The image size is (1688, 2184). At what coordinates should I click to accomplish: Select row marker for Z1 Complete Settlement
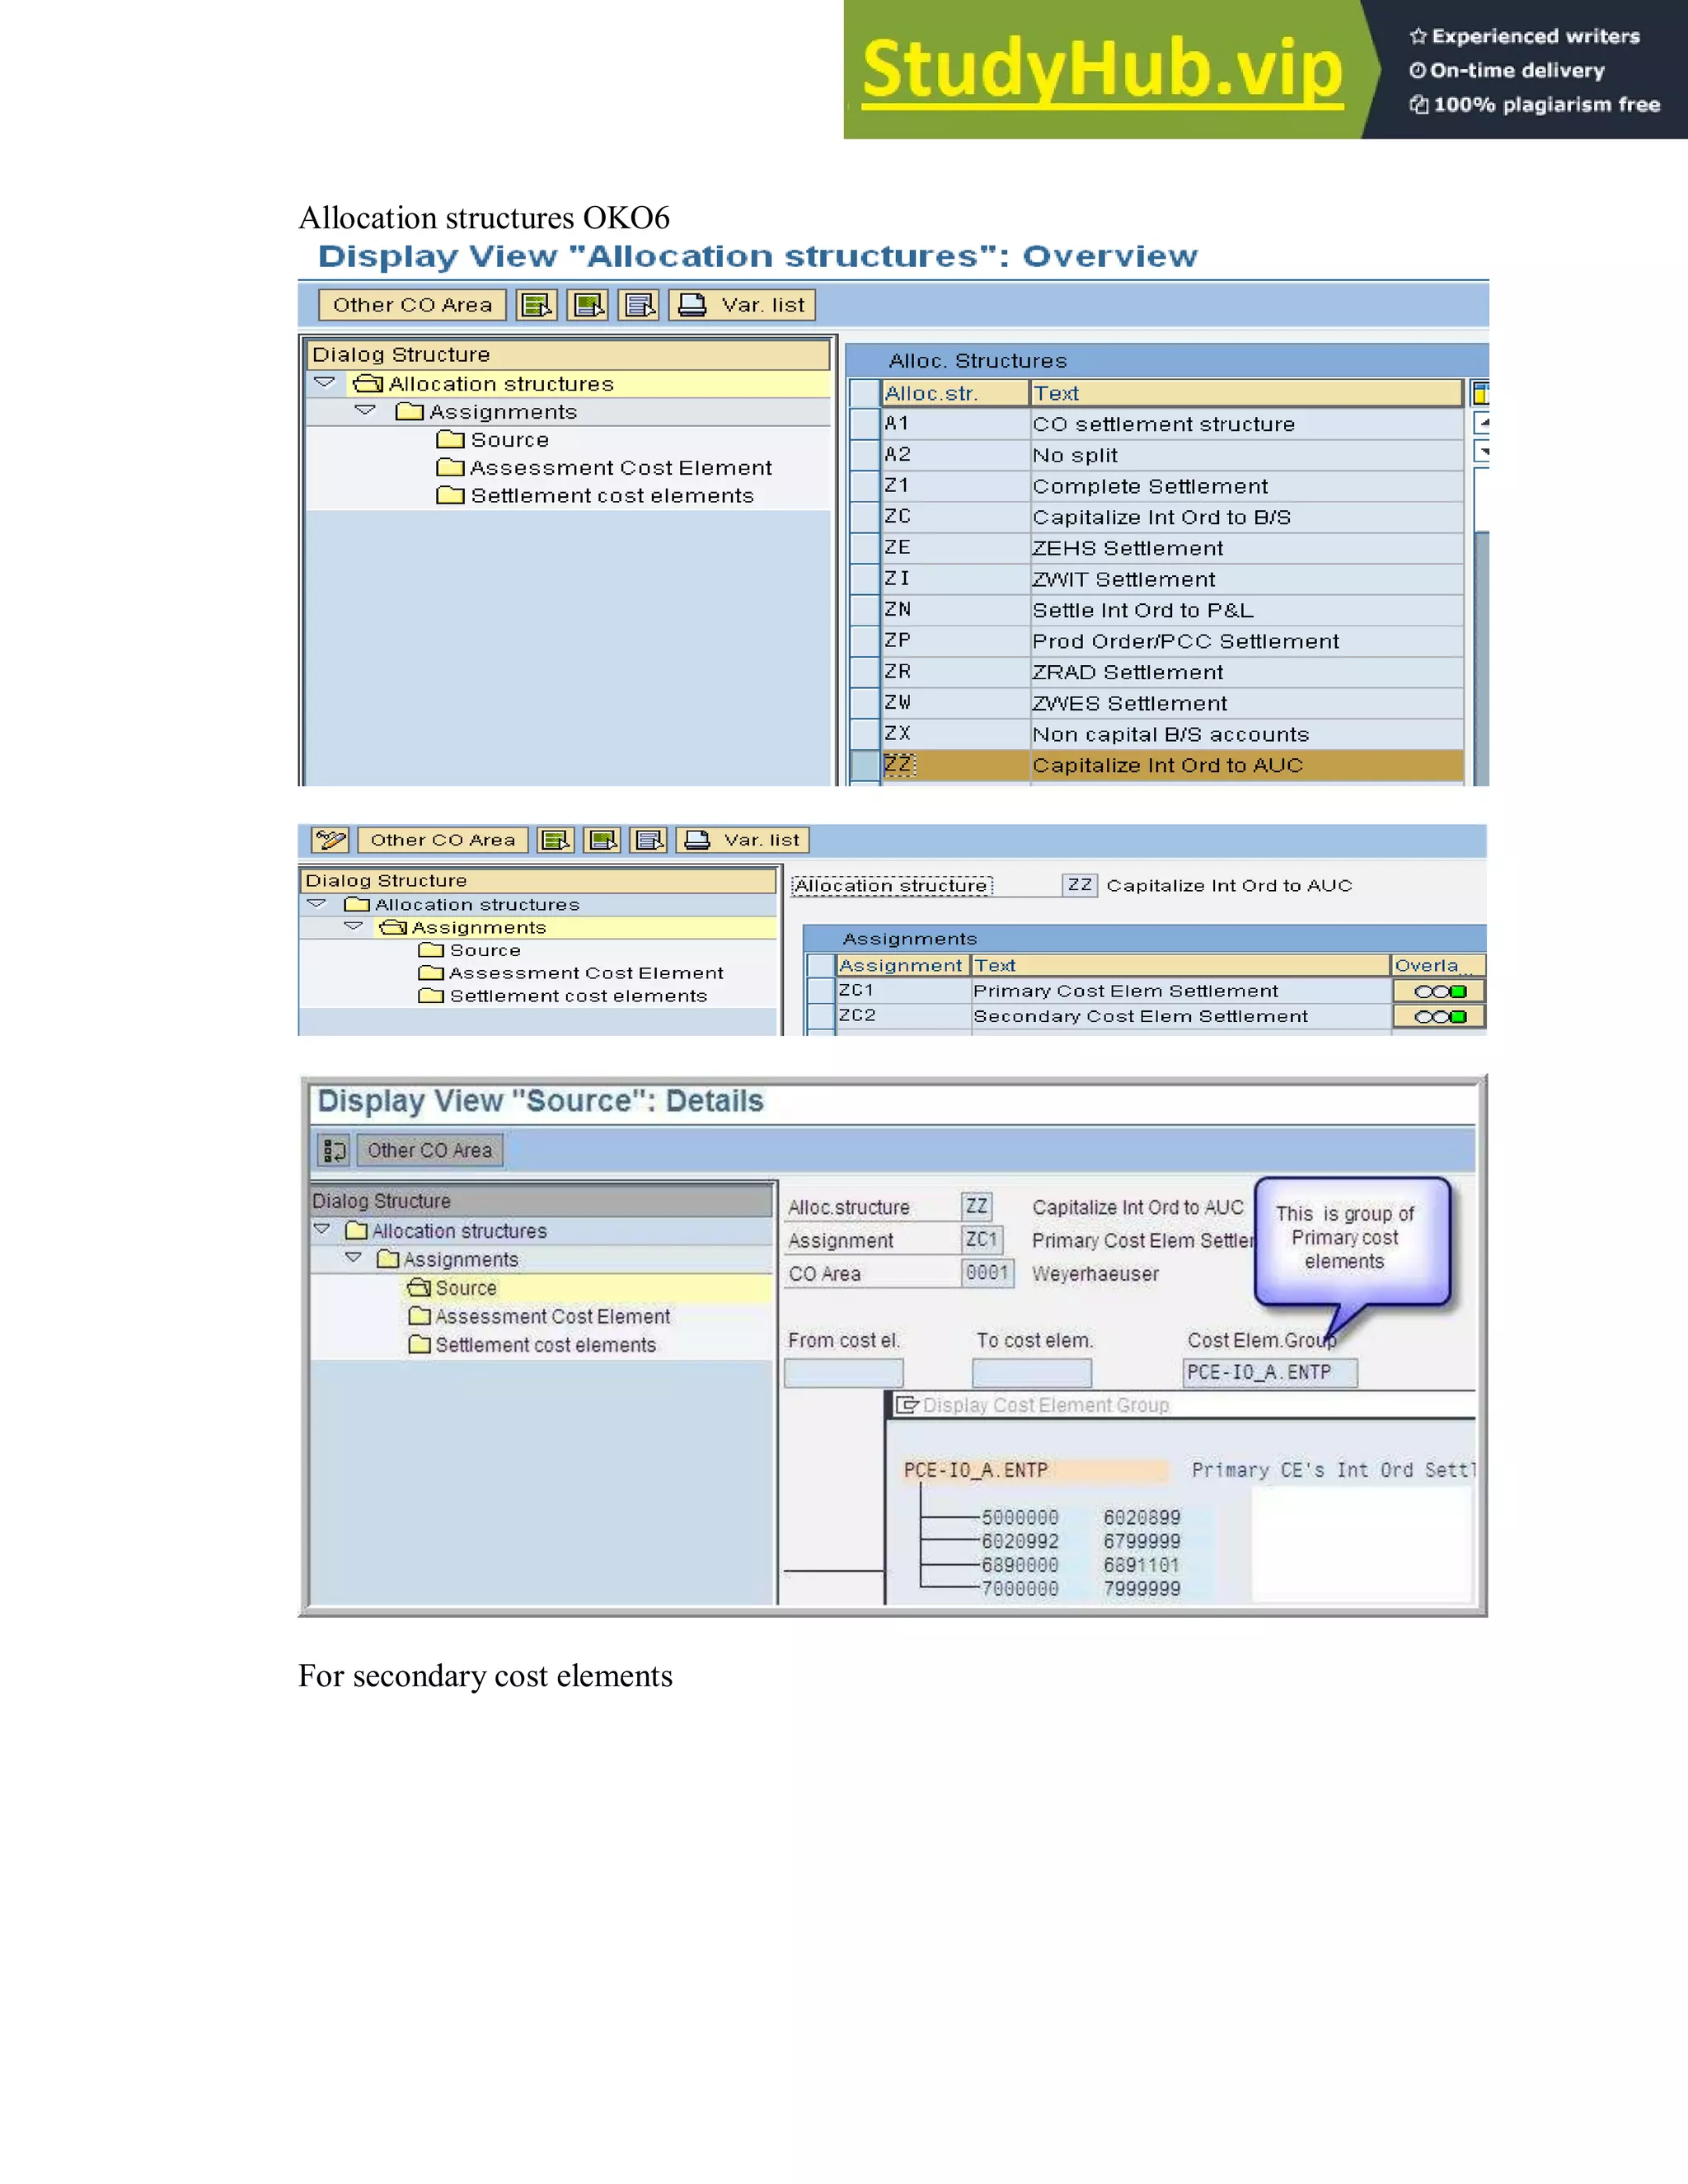click(864, 486)
